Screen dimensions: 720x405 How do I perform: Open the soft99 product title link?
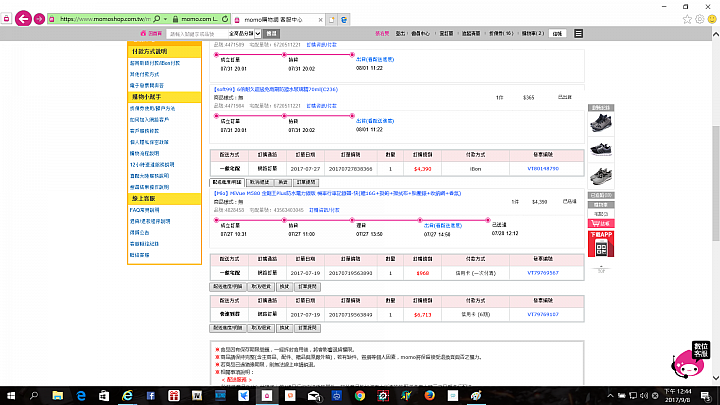276,89
